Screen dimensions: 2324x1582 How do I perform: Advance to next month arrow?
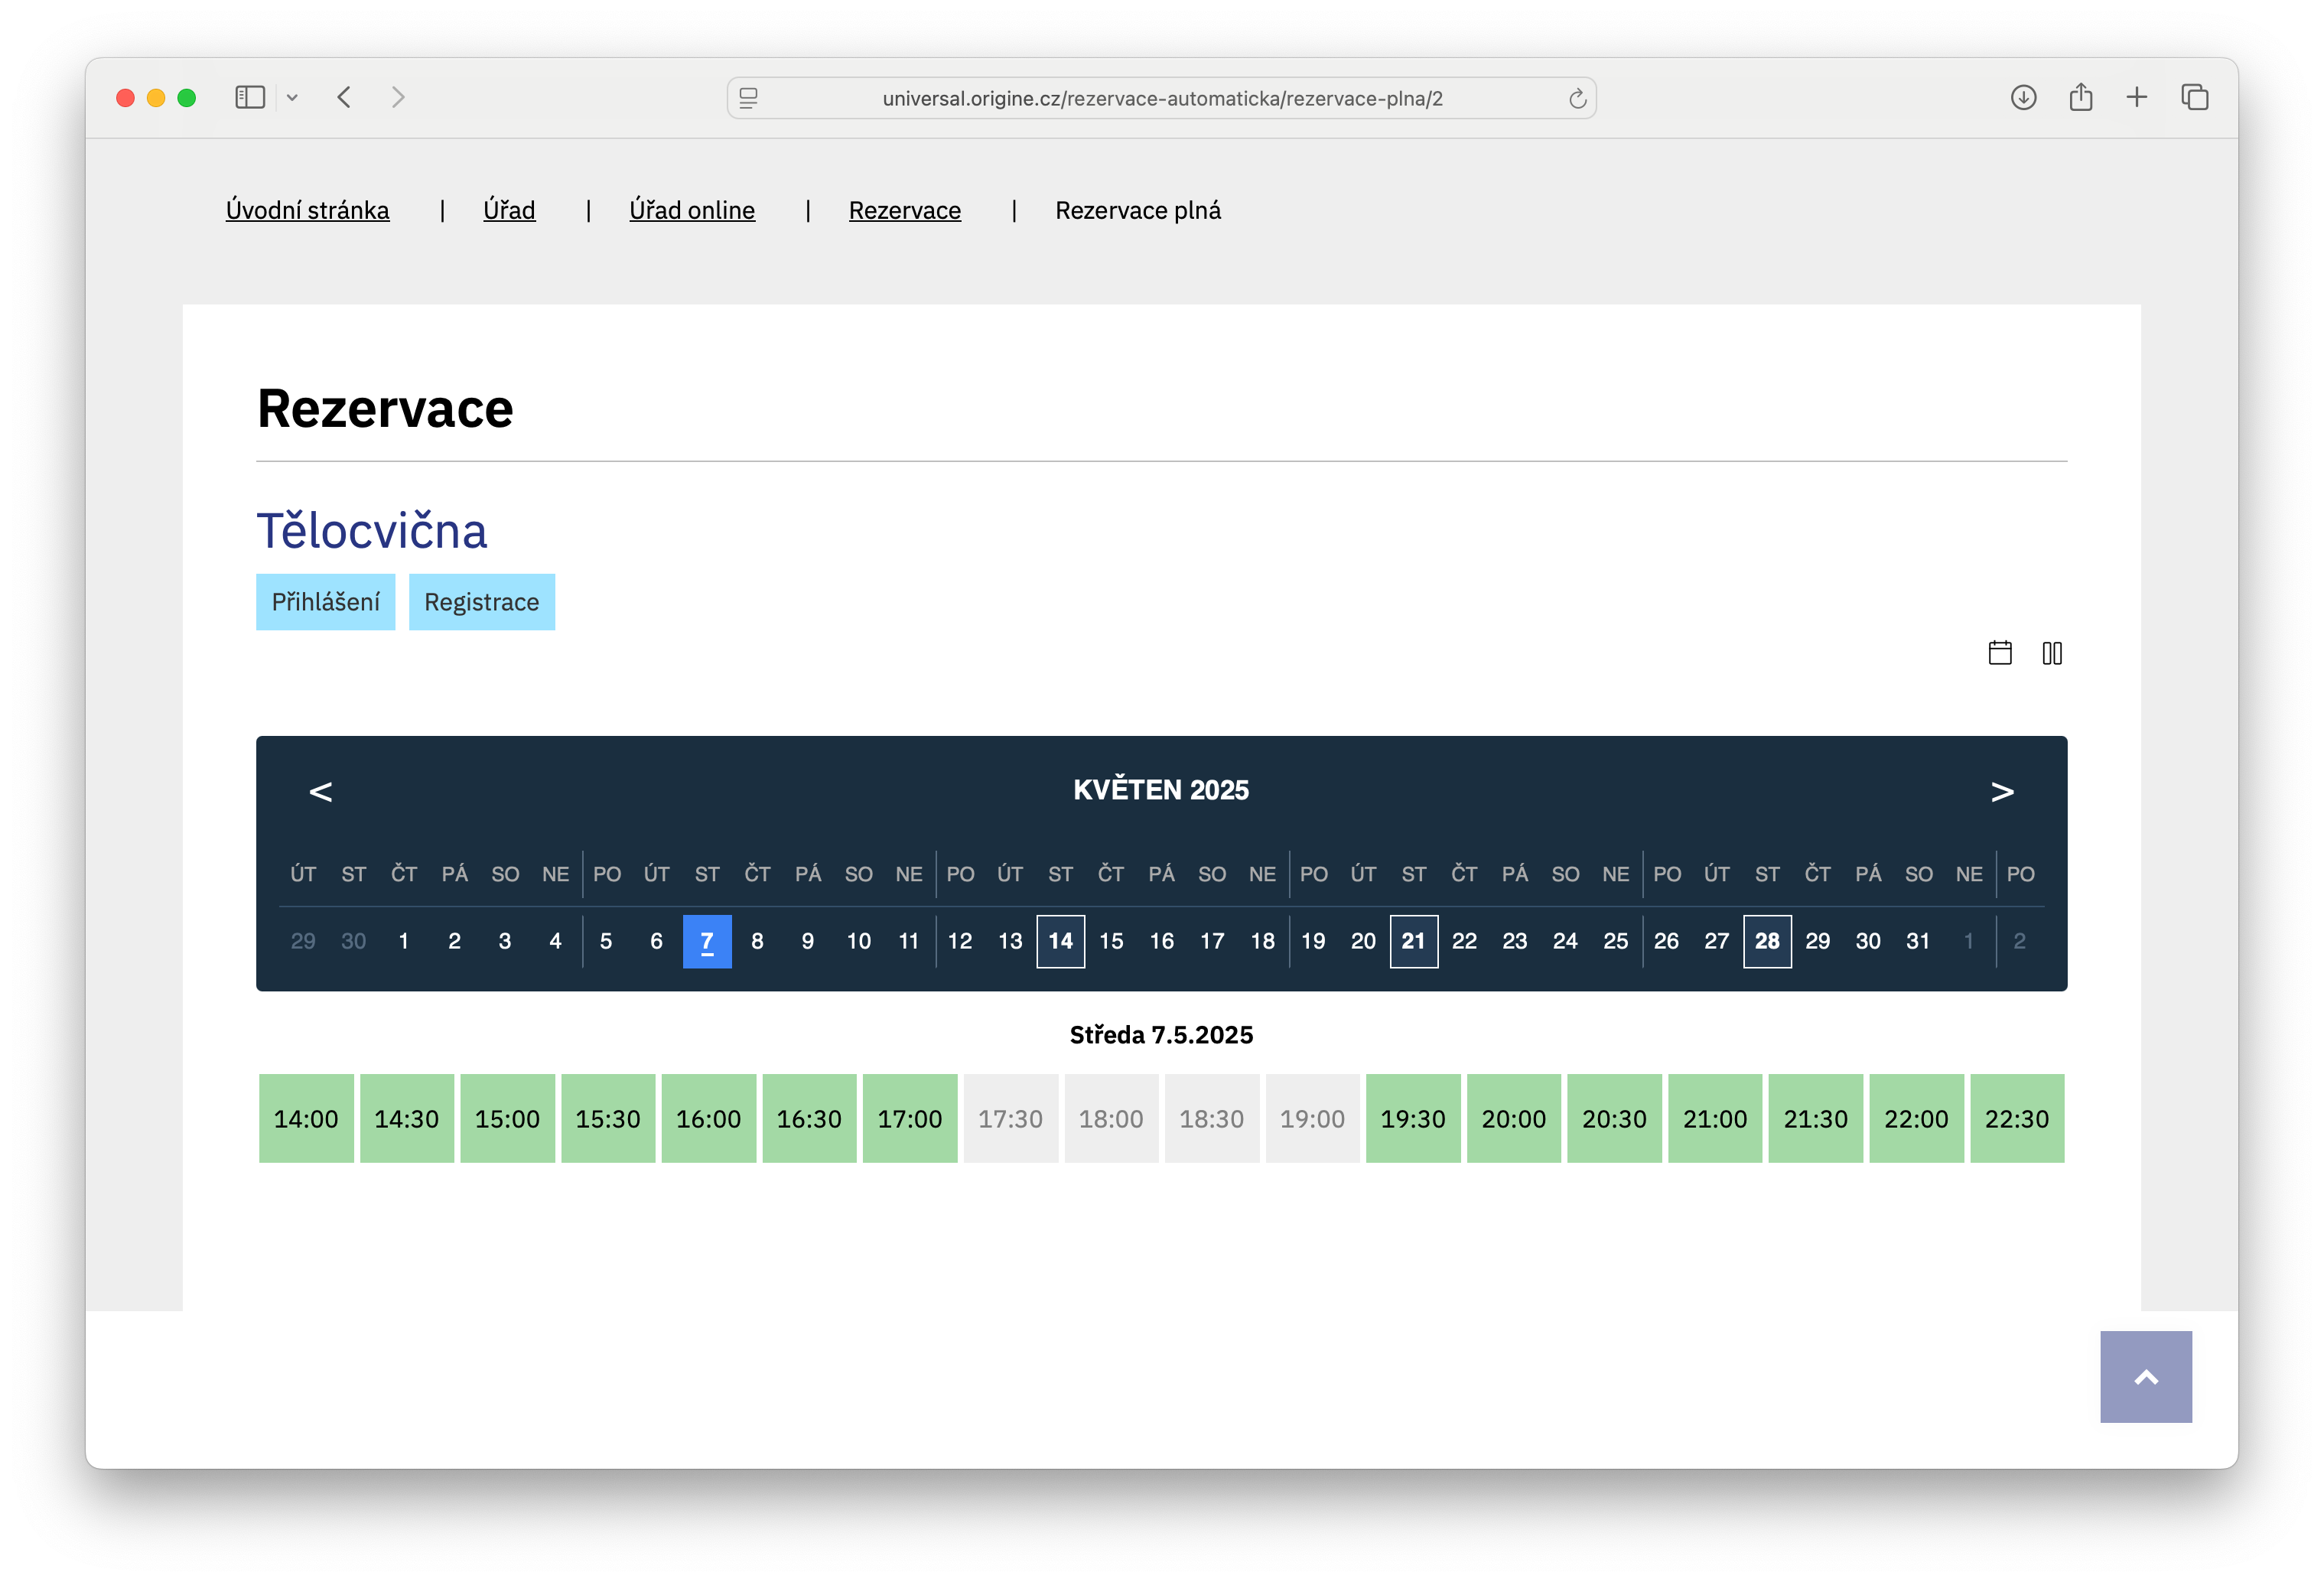click(x=2002, y=791)
